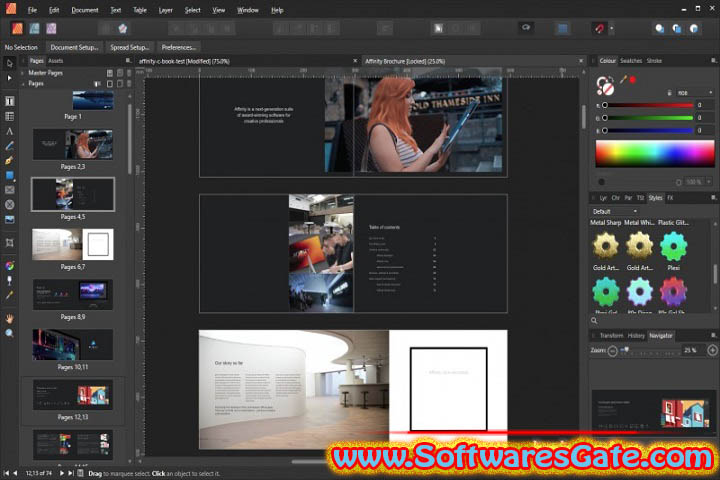Click the Spread Setup button
The height and width of the screenshot is (480, 720).
click(129, 47)
